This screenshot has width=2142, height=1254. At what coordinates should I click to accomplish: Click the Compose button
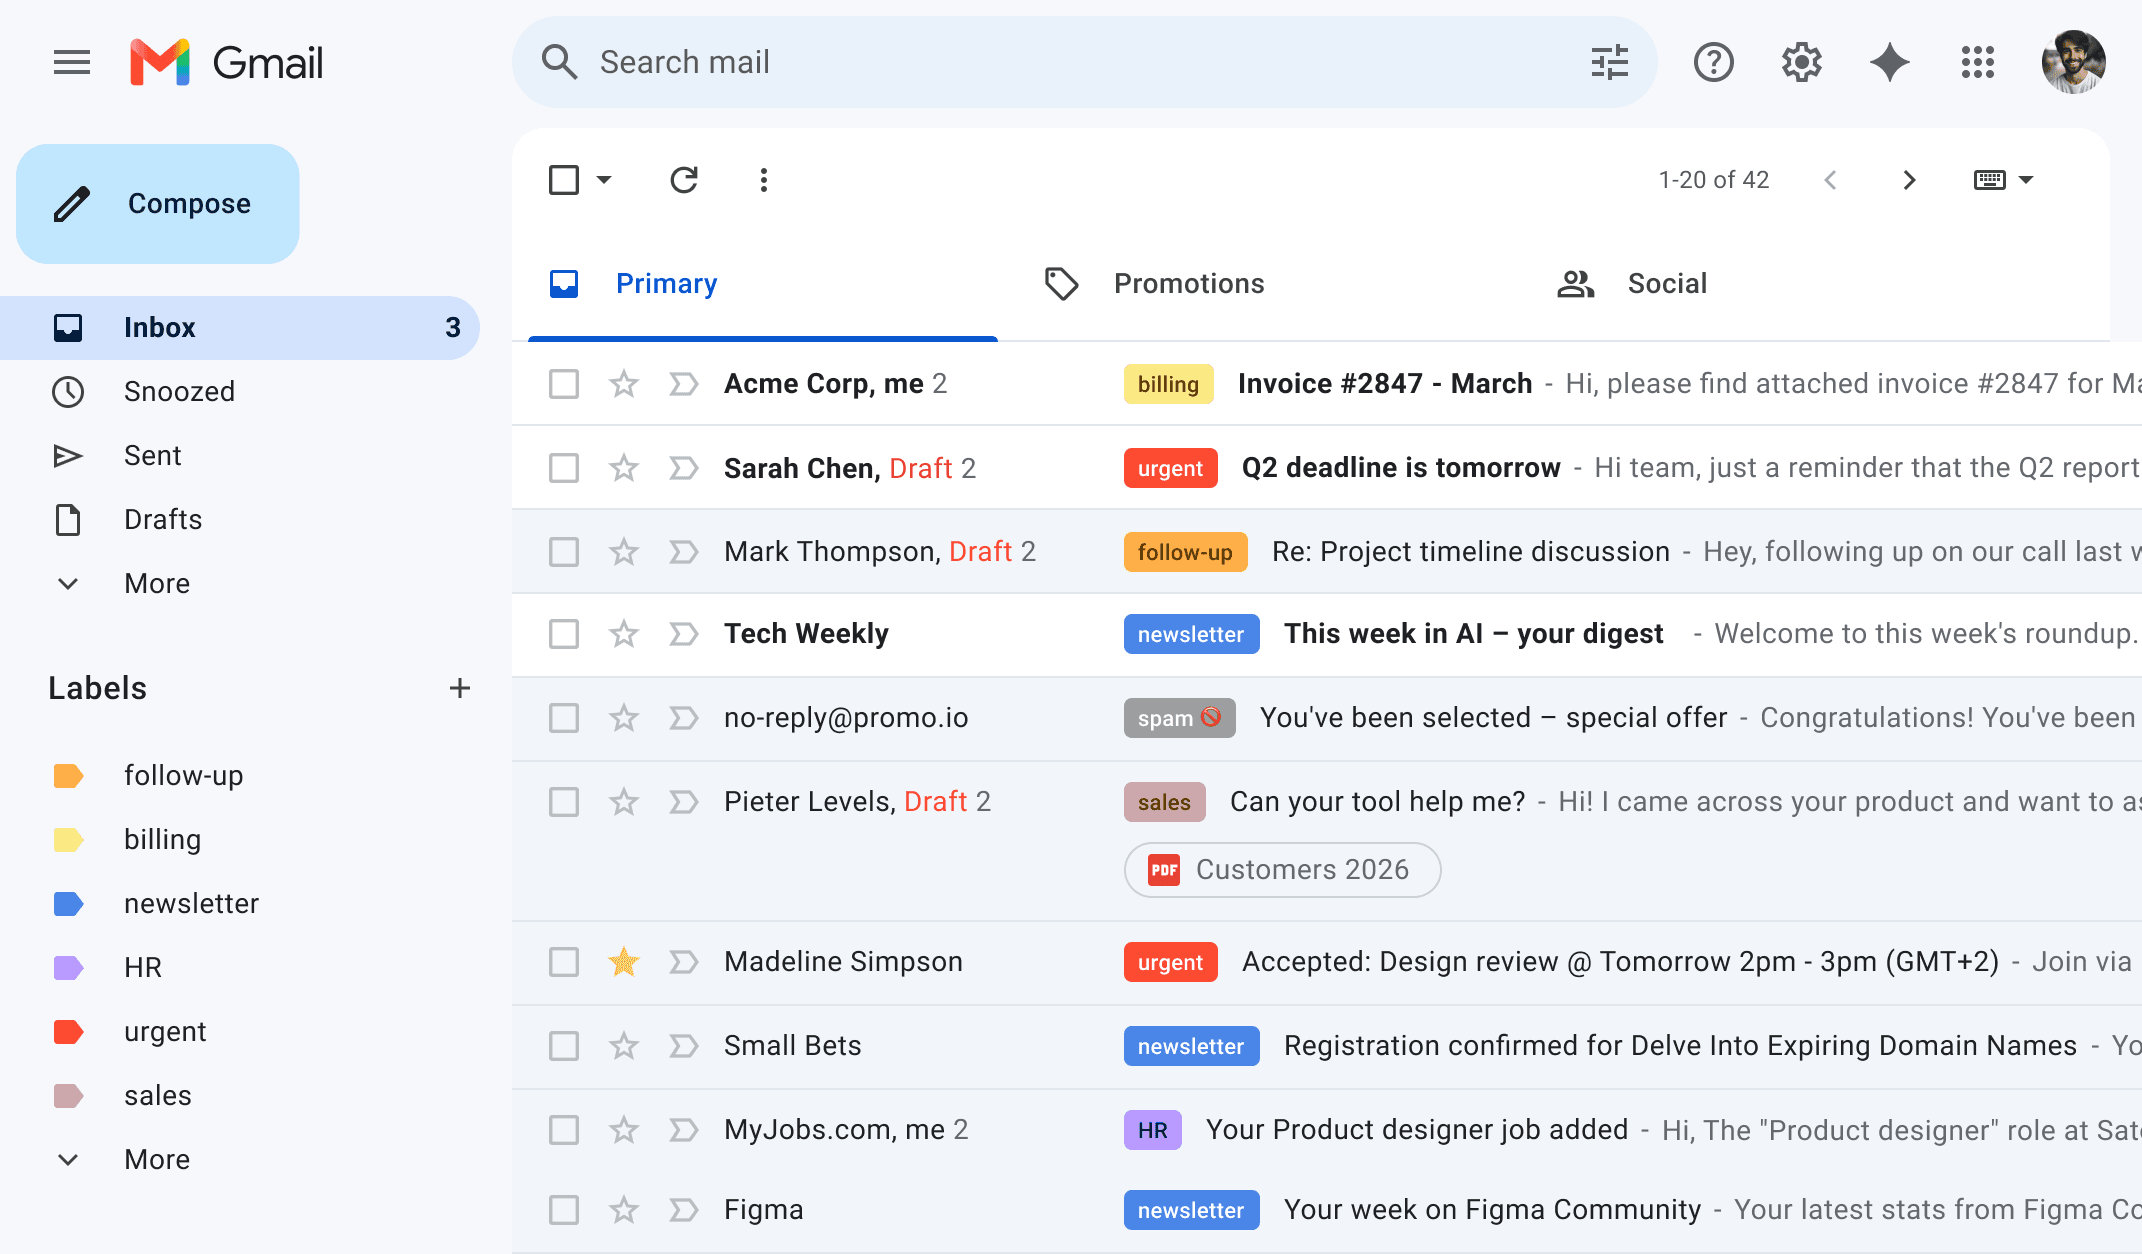(158, 204)
